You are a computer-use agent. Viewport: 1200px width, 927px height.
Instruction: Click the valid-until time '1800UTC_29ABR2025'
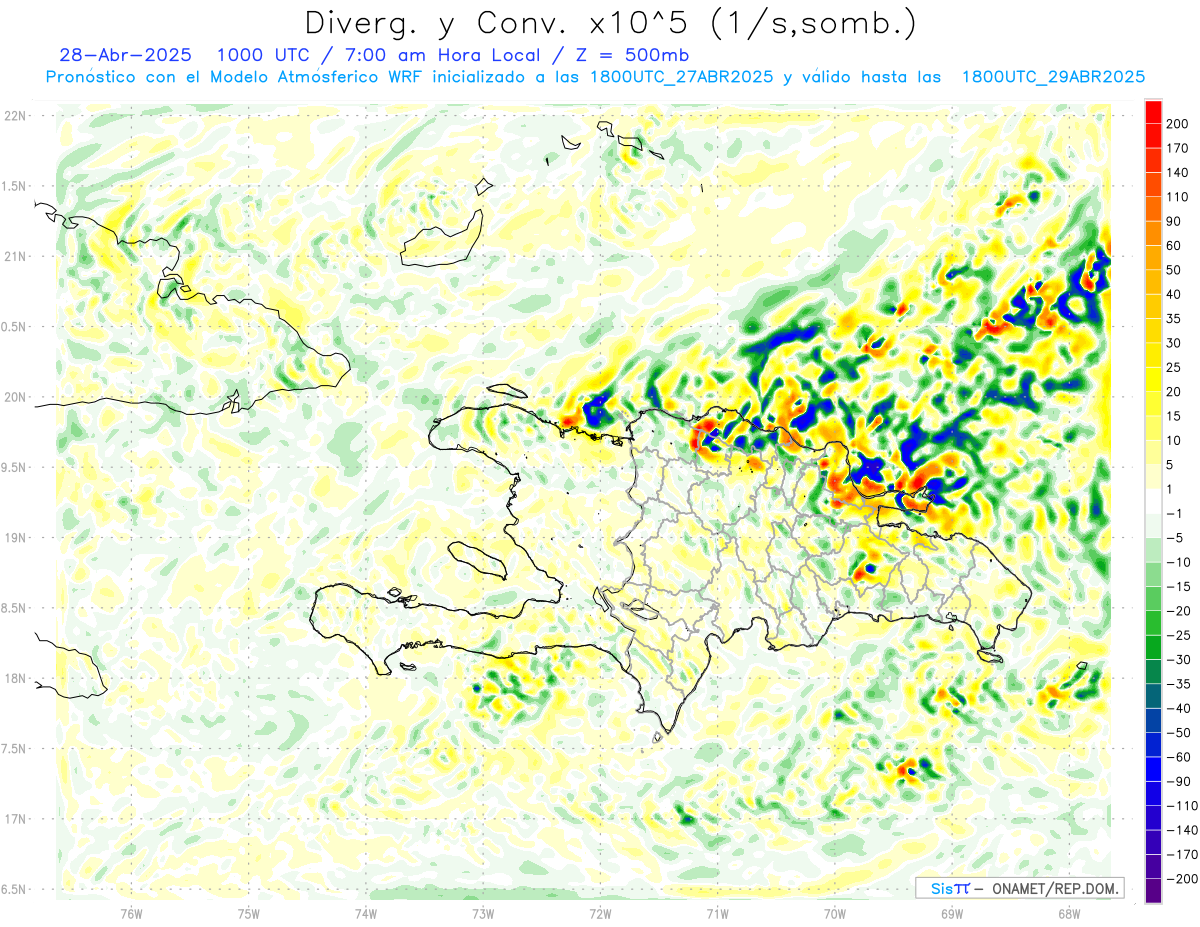pos(1053,77)
